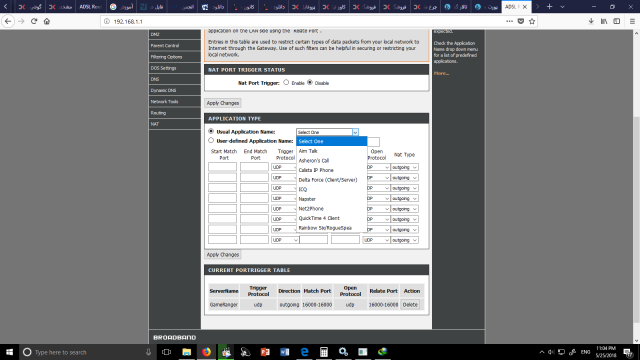The height and width of the screenshot is (360, 640).
Task: Enable the Nat Port Trigger radio
Action: tap(286, 82)
